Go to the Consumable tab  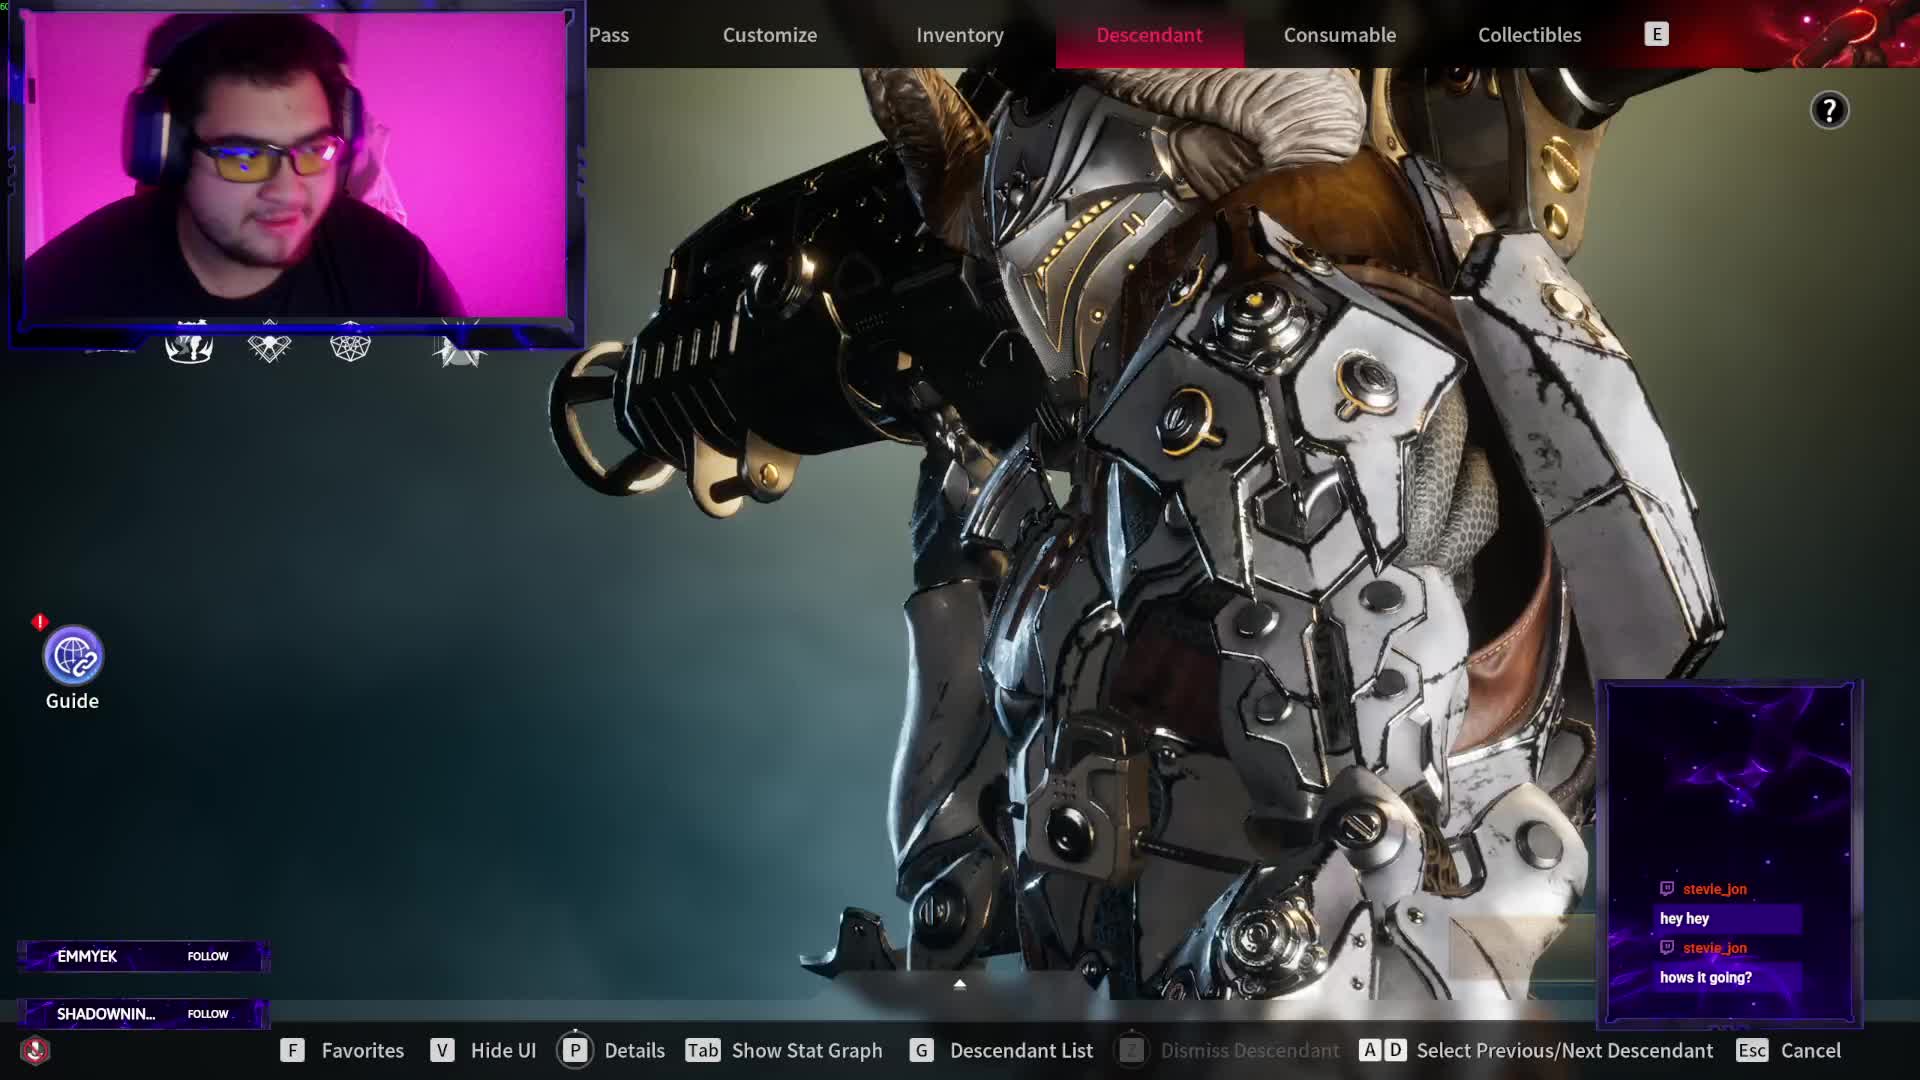coord(1340,35)
